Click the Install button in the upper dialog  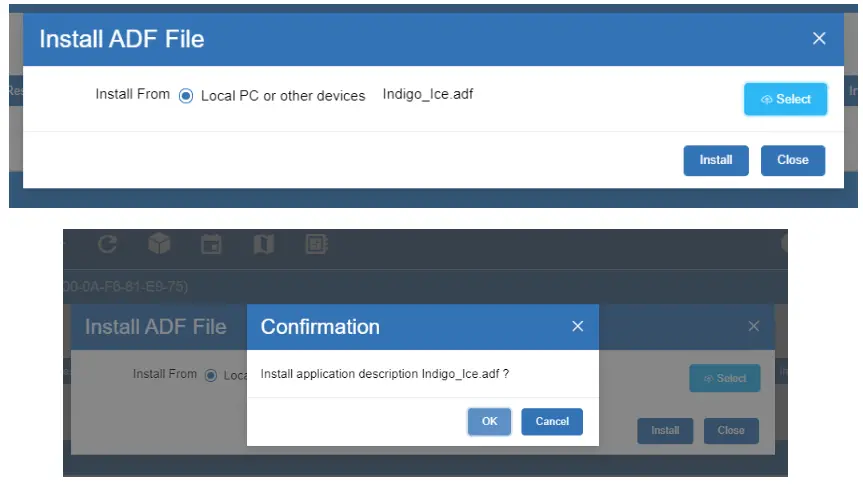pyautogui.click(x=716, y=160)
